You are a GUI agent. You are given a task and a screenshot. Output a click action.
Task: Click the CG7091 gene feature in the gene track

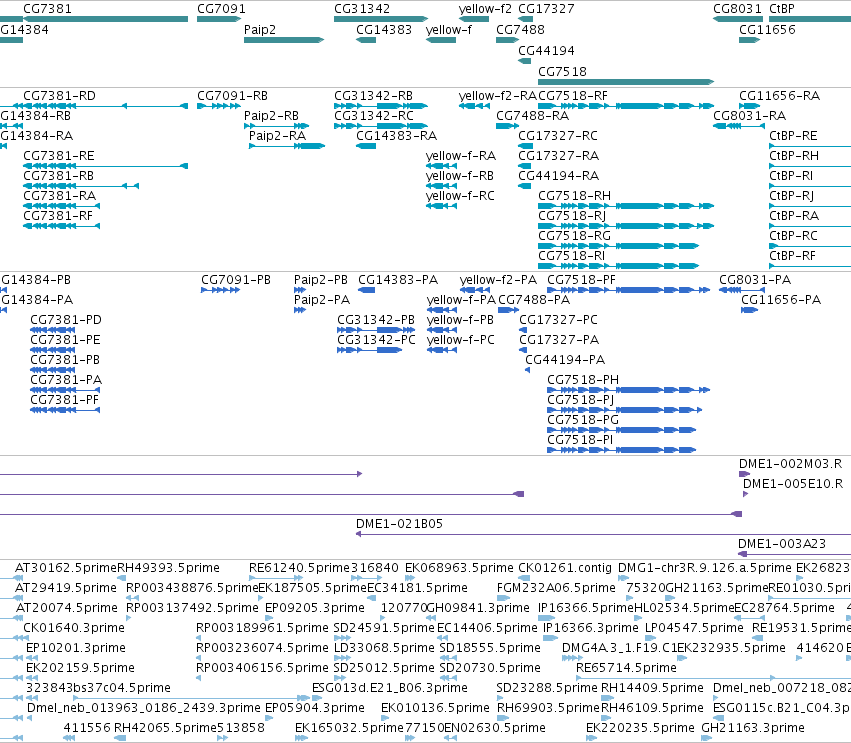click(x=219, y=19)
